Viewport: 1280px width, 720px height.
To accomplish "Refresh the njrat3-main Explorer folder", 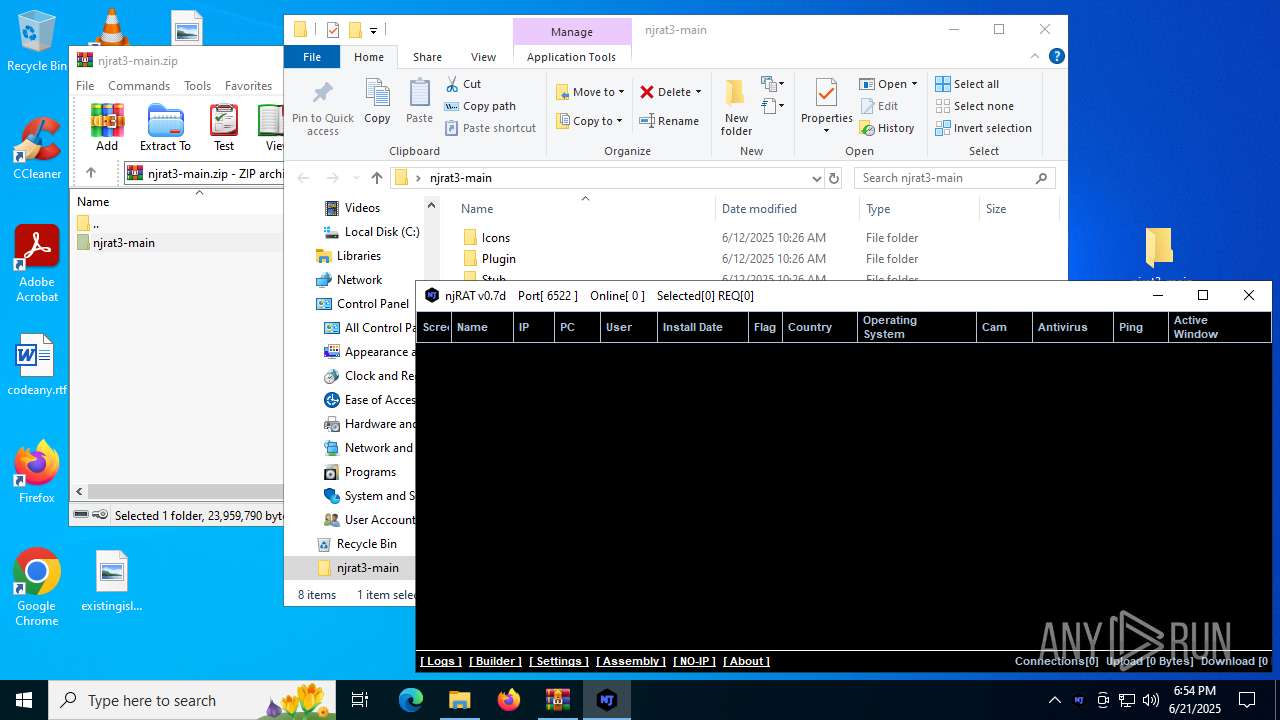I will click(x=834, y=178).
